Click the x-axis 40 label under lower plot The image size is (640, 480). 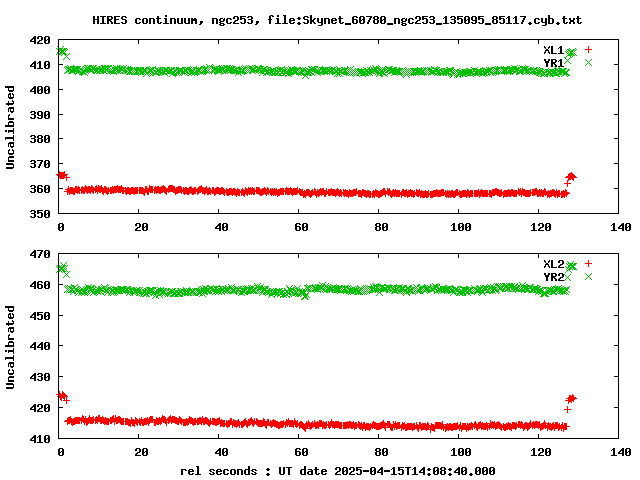pos(221,452)
